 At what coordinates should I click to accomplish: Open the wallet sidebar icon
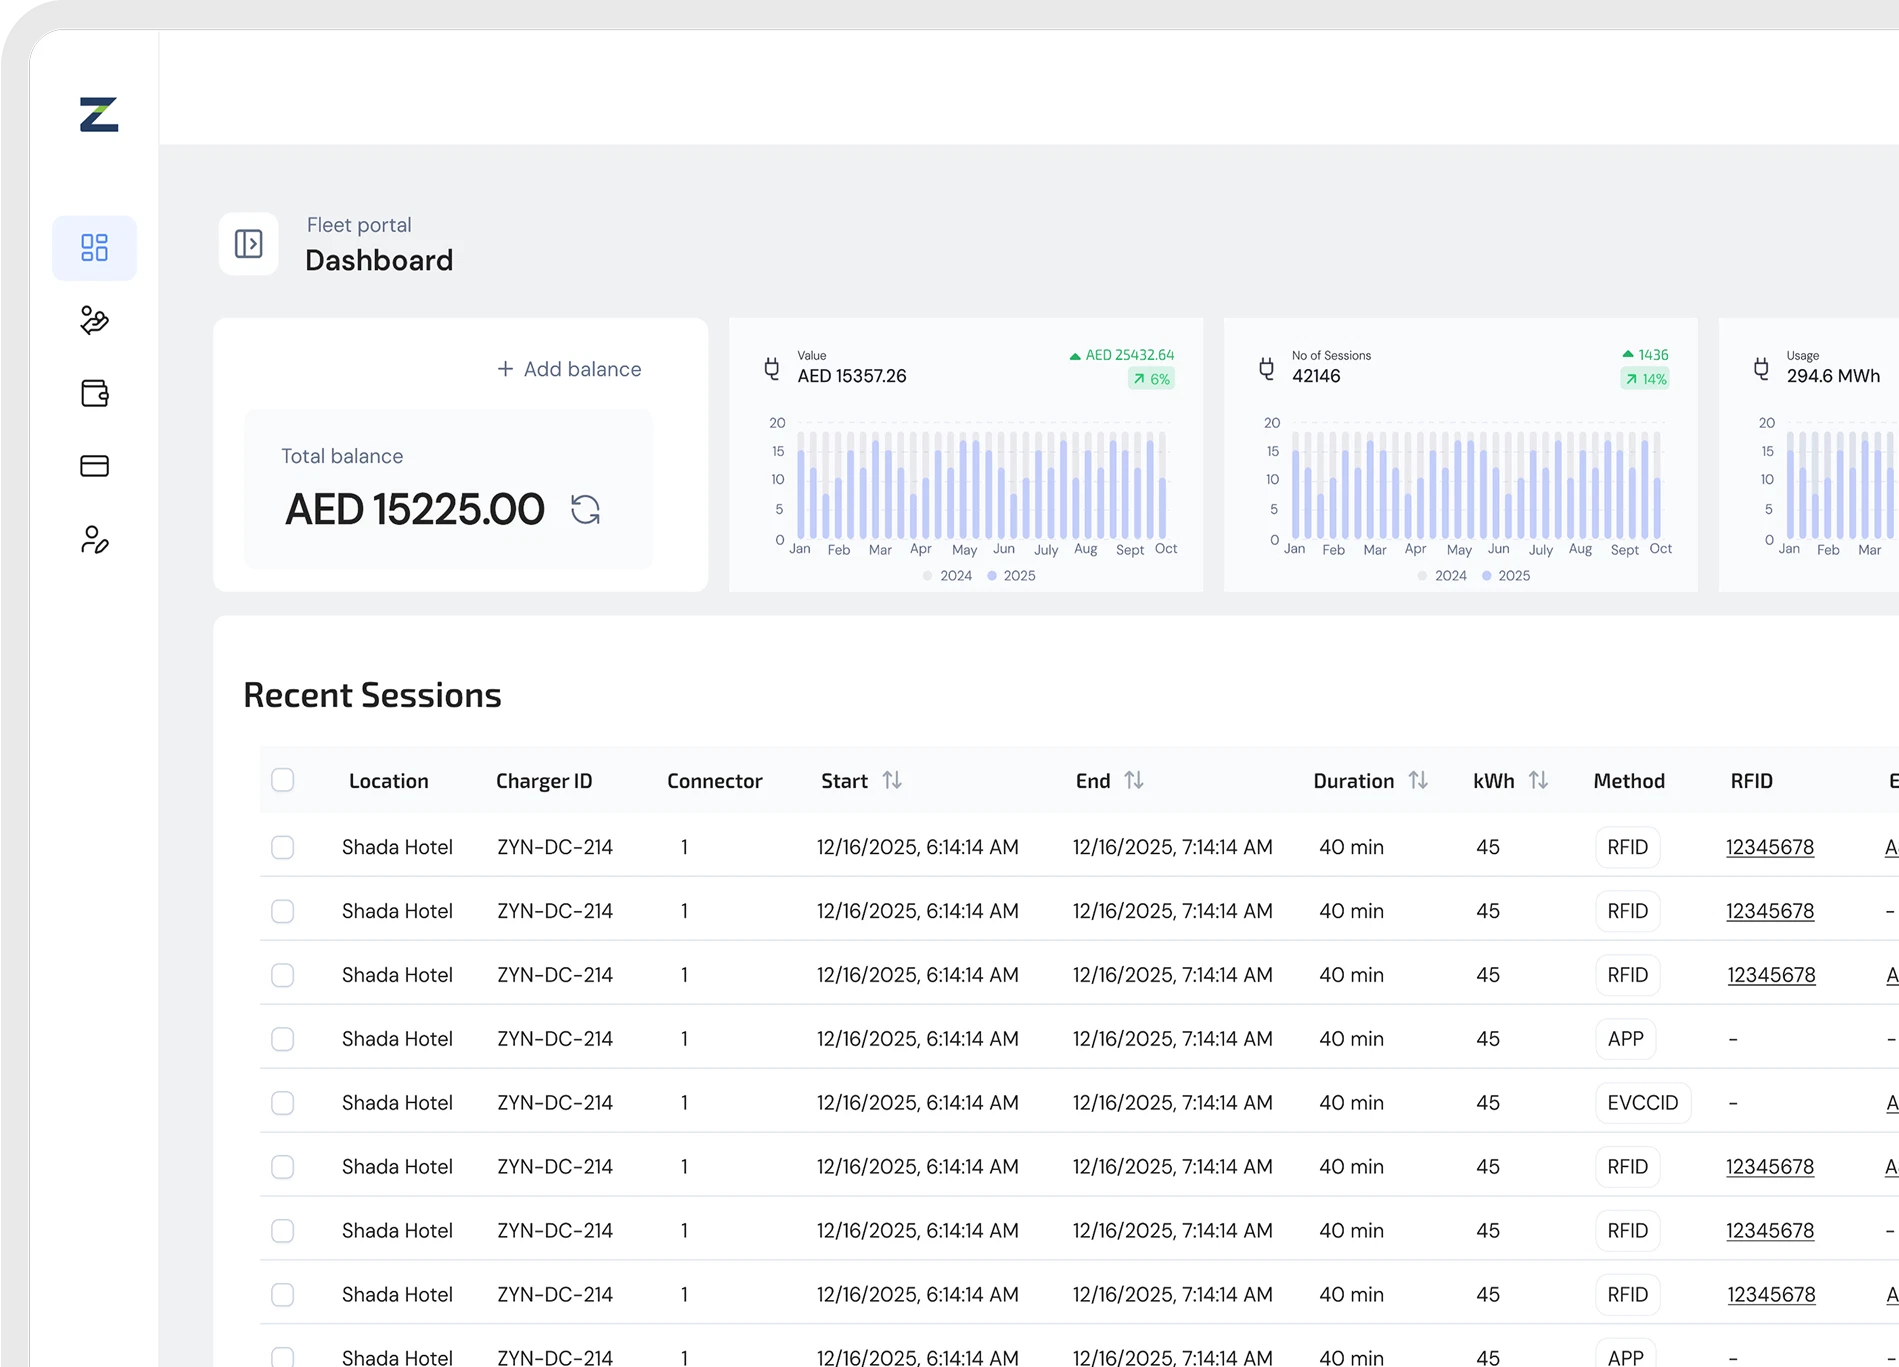pyautogui.click(x=95, y=393)
